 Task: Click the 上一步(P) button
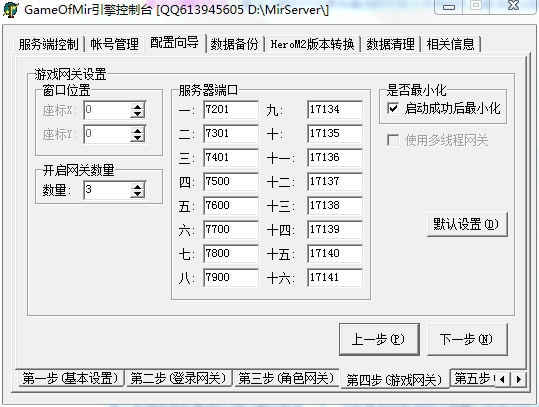tap(379, 339)
